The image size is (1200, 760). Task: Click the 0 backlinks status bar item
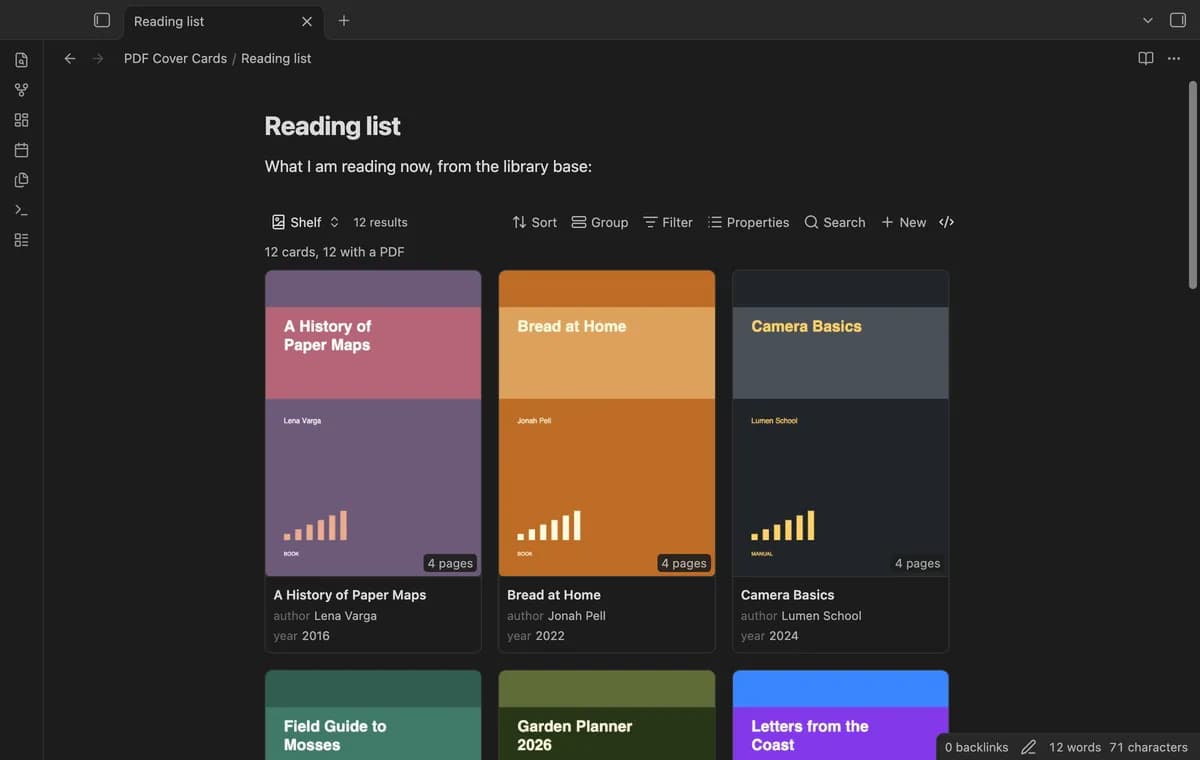(x=977, y=747)
